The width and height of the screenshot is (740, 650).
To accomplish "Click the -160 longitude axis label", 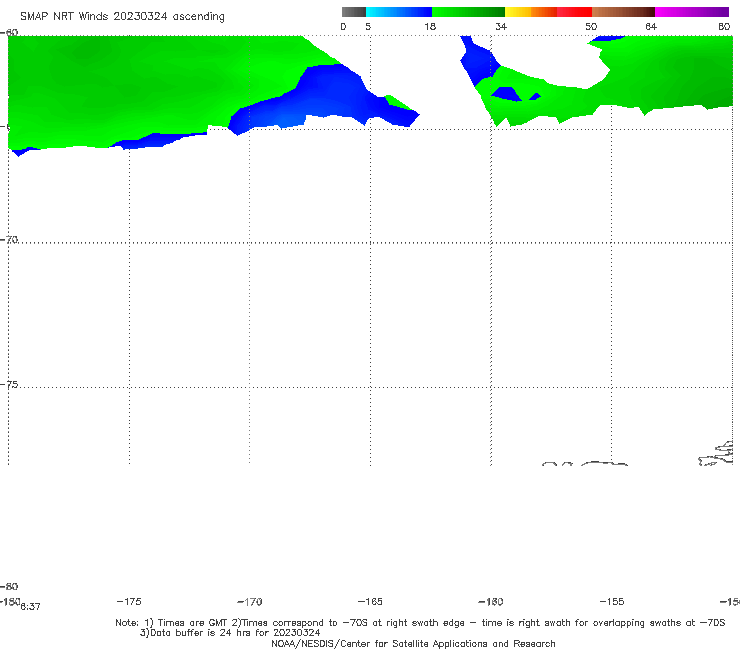I will 491,602.
